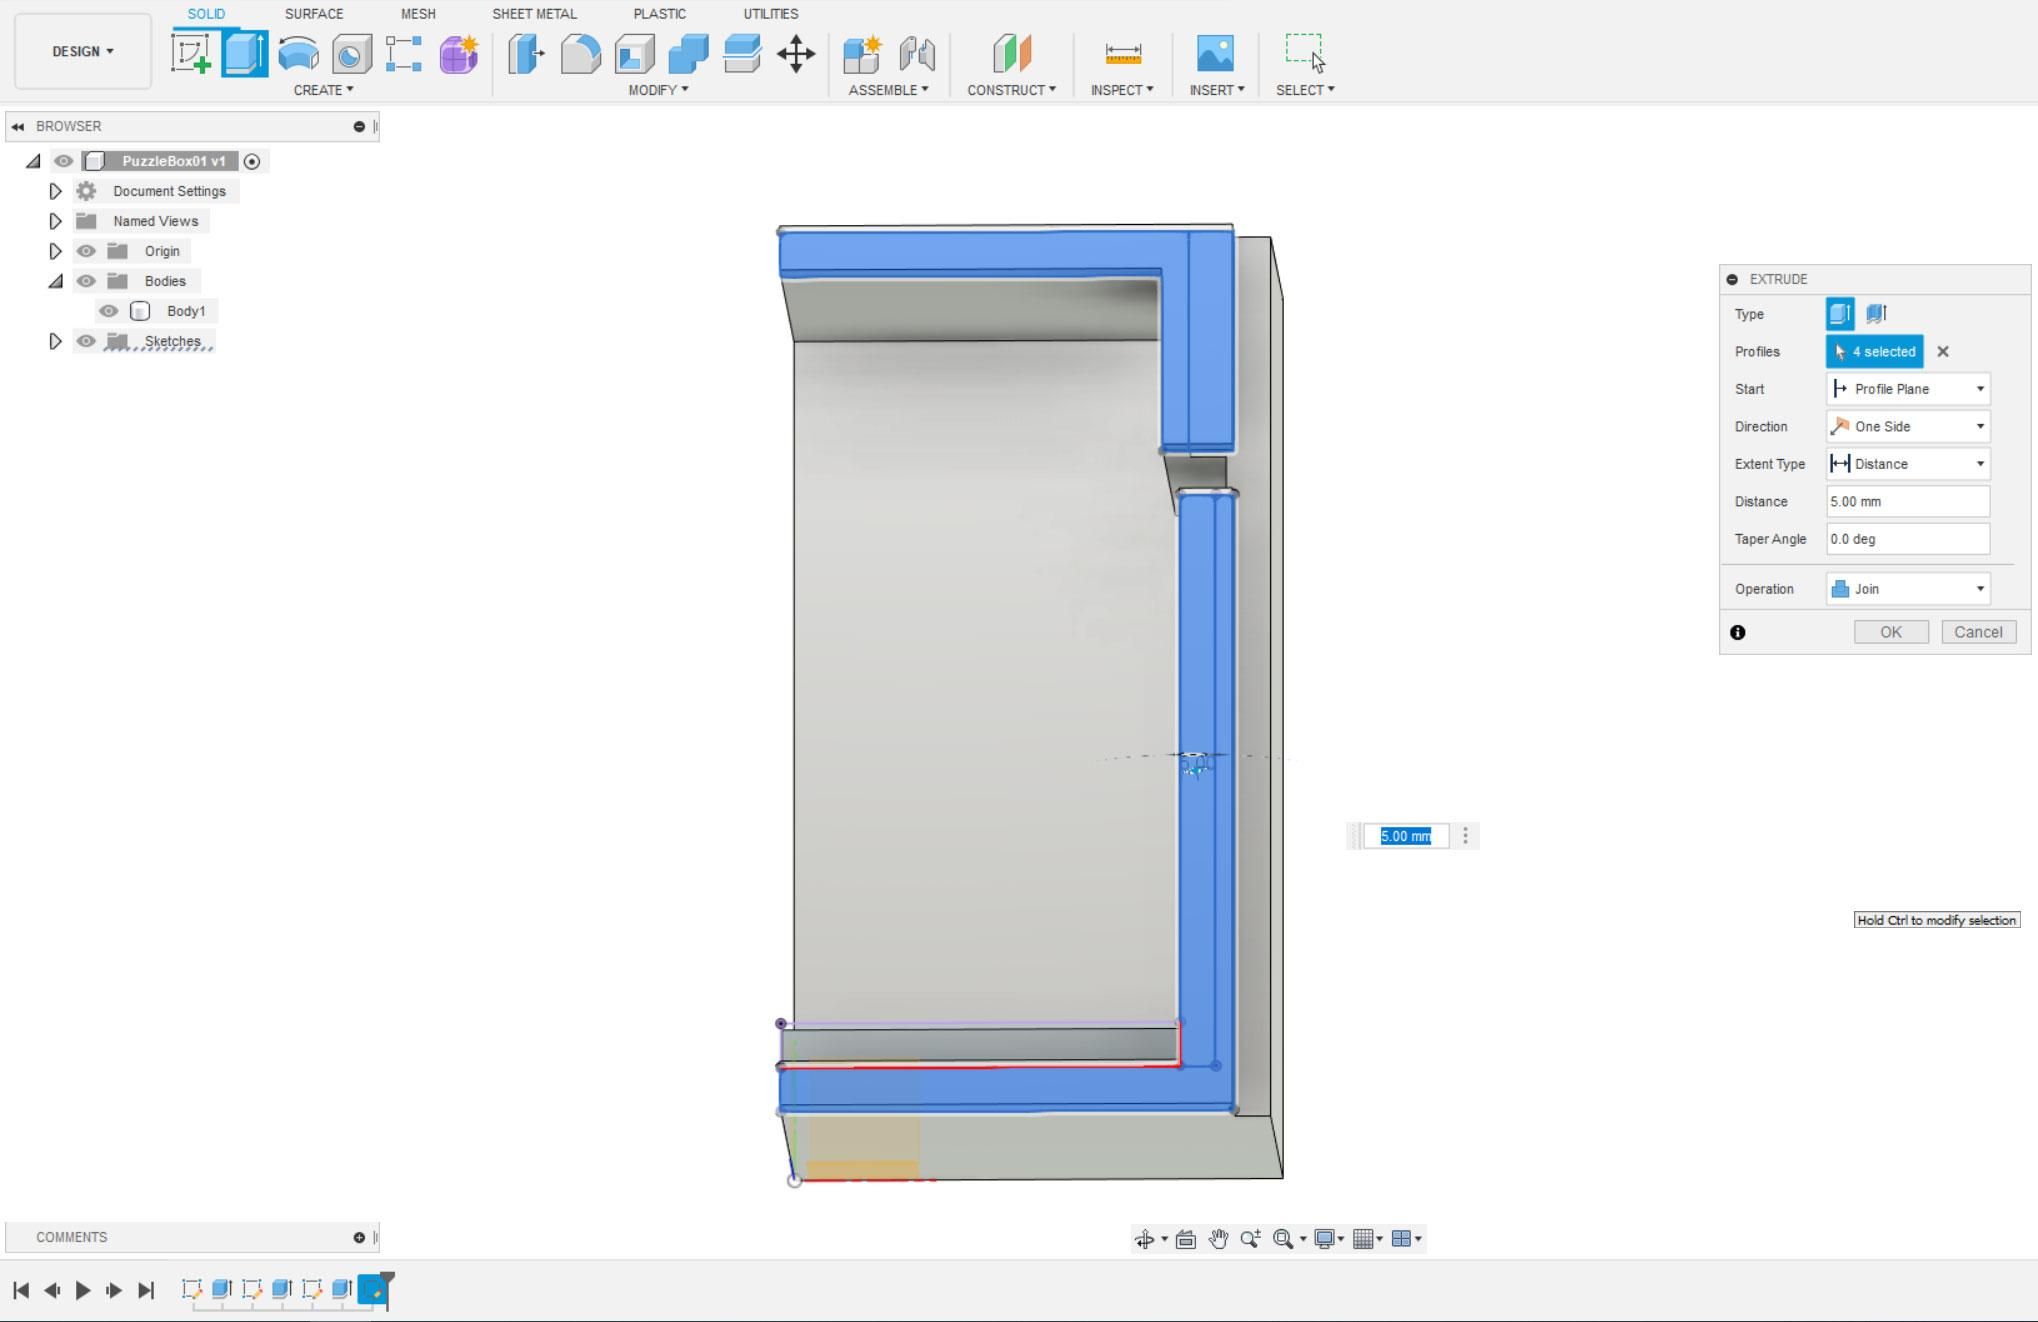Click OK to confirm the extrude

[x=1890, y=632]
